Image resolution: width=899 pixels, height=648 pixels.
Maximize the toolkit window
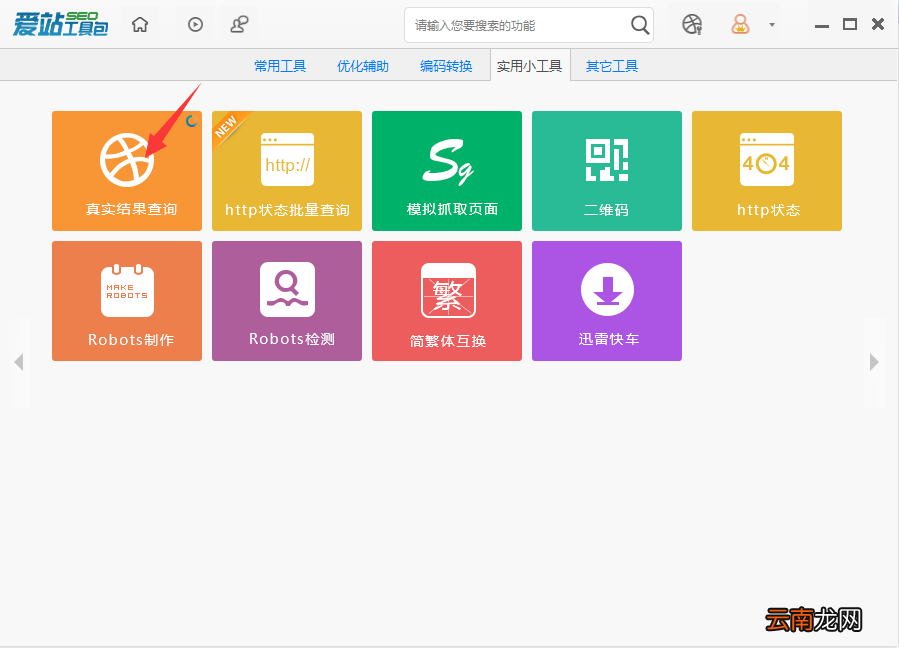tap(850, 24)
